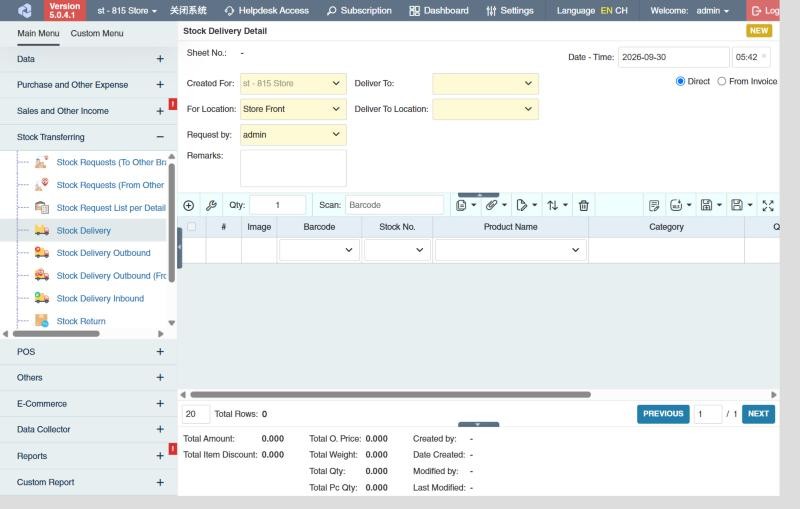
Task: Click the Barcode scan input field
Action: [394, 205]
